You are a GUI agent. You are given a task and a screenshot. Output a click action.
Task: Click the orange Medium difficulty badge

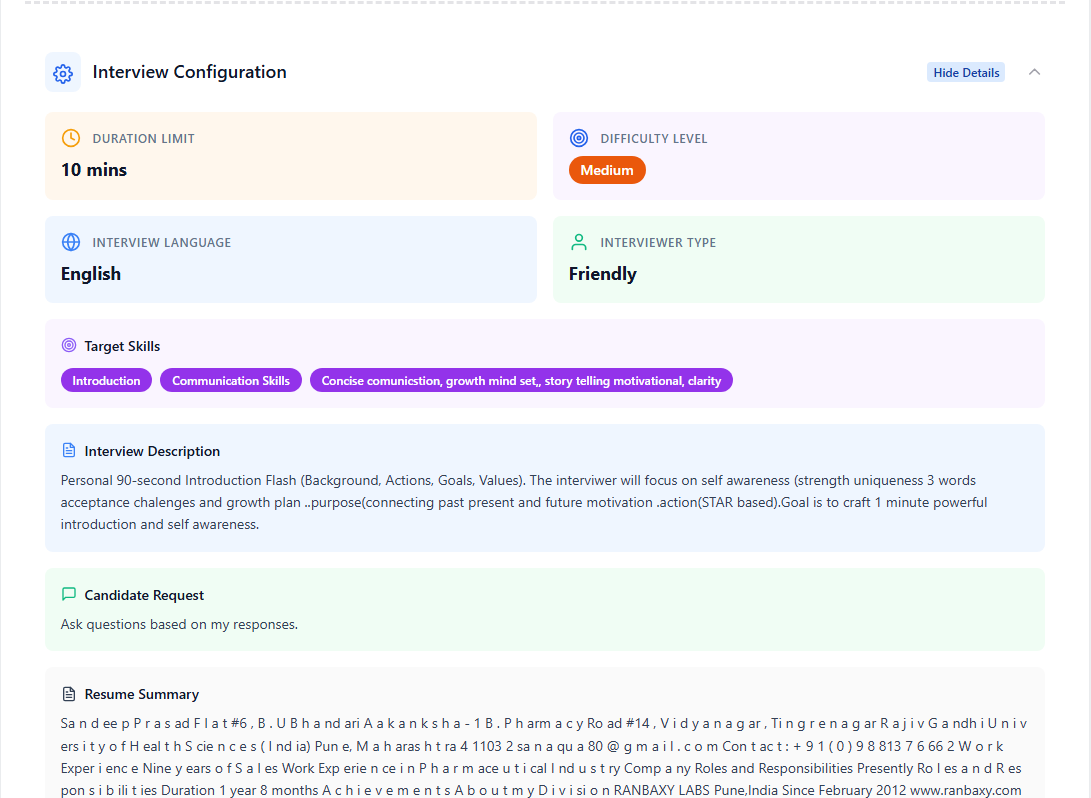607,170
